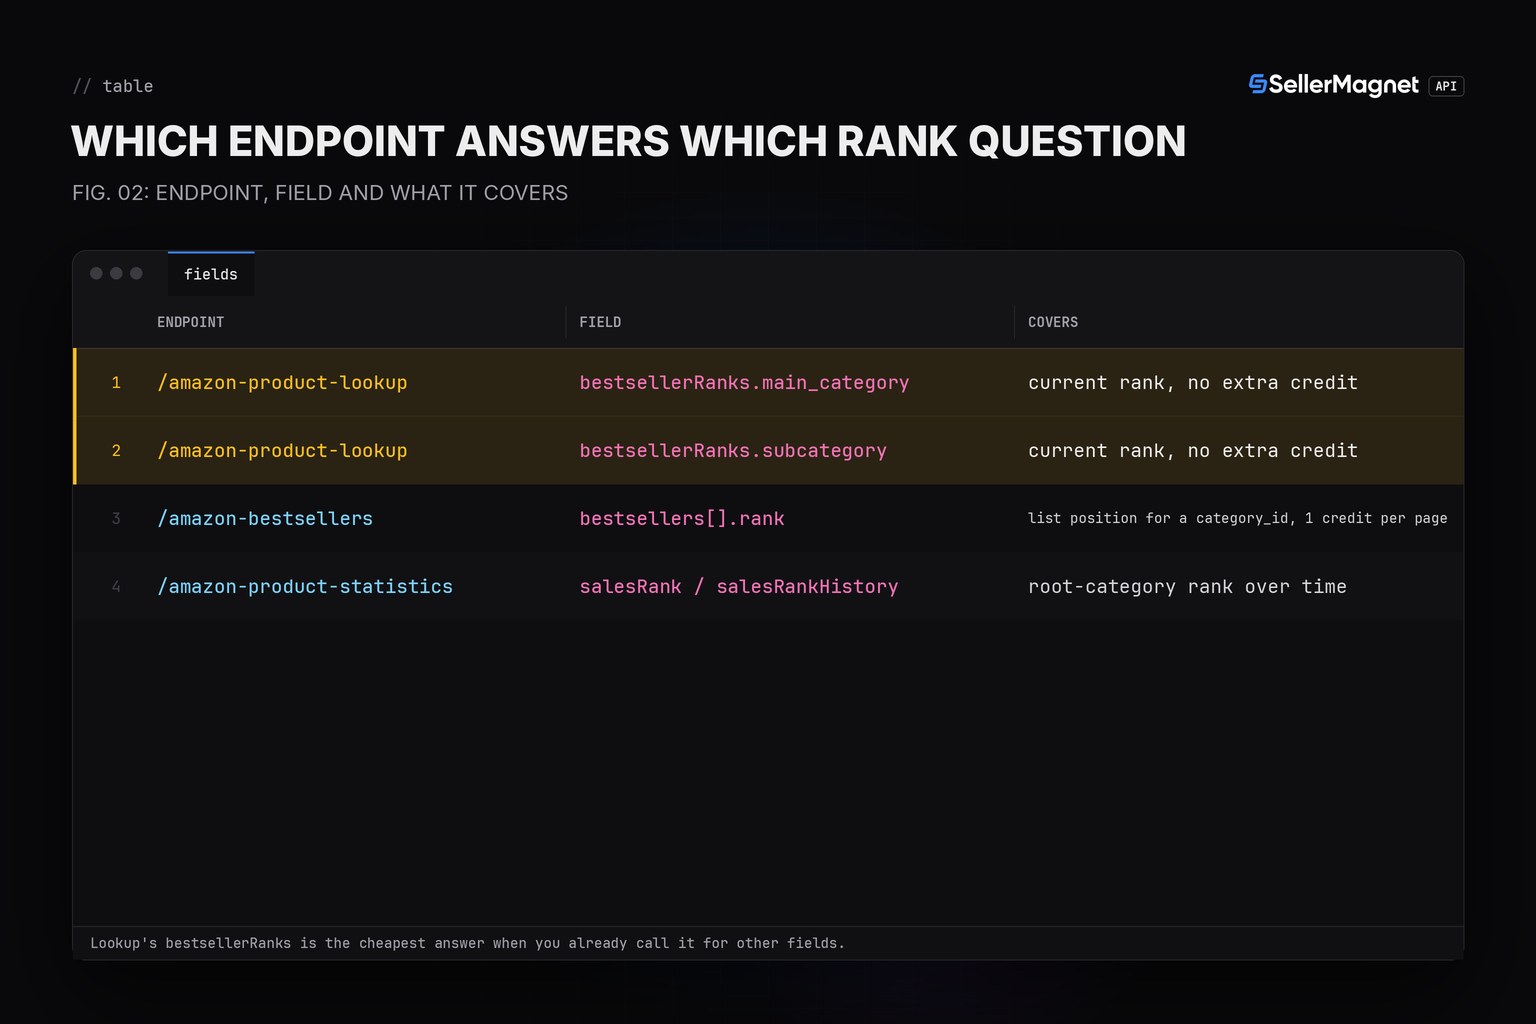
Task: Select "current rank, no extra credit" in subcategory row
Action: [1193, 451]
